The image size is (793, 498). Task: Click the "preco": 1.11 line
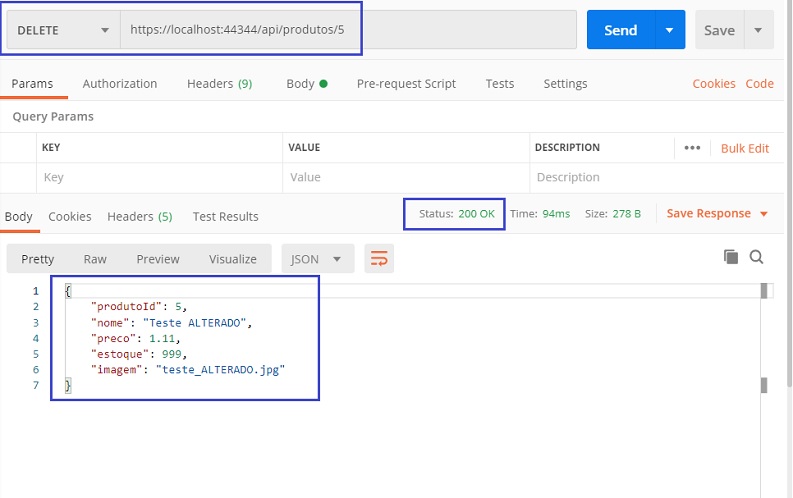click(x=136, y=339)
